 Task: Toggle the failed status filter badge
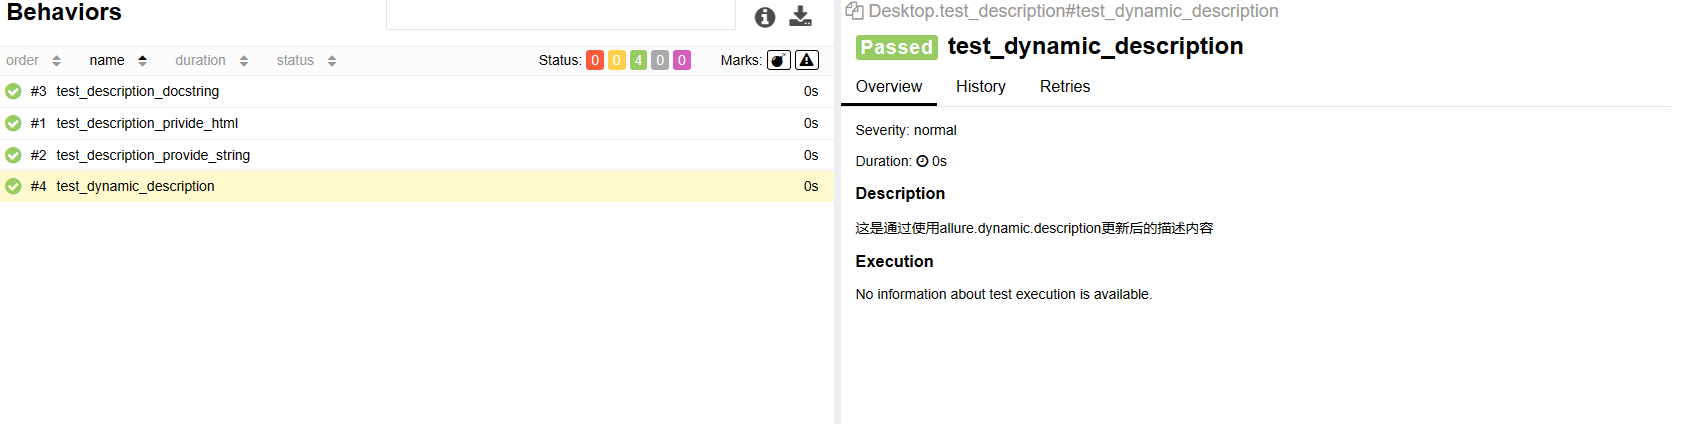pos(595,60)
